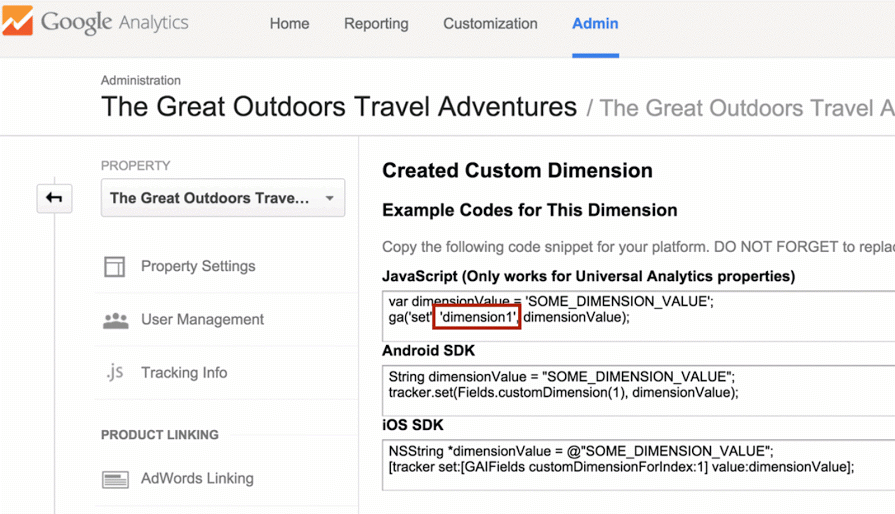The height and width of the screenshot is (514, 895).
Task: Click the 'iOS SDK' label
Action: click(413, 425)
